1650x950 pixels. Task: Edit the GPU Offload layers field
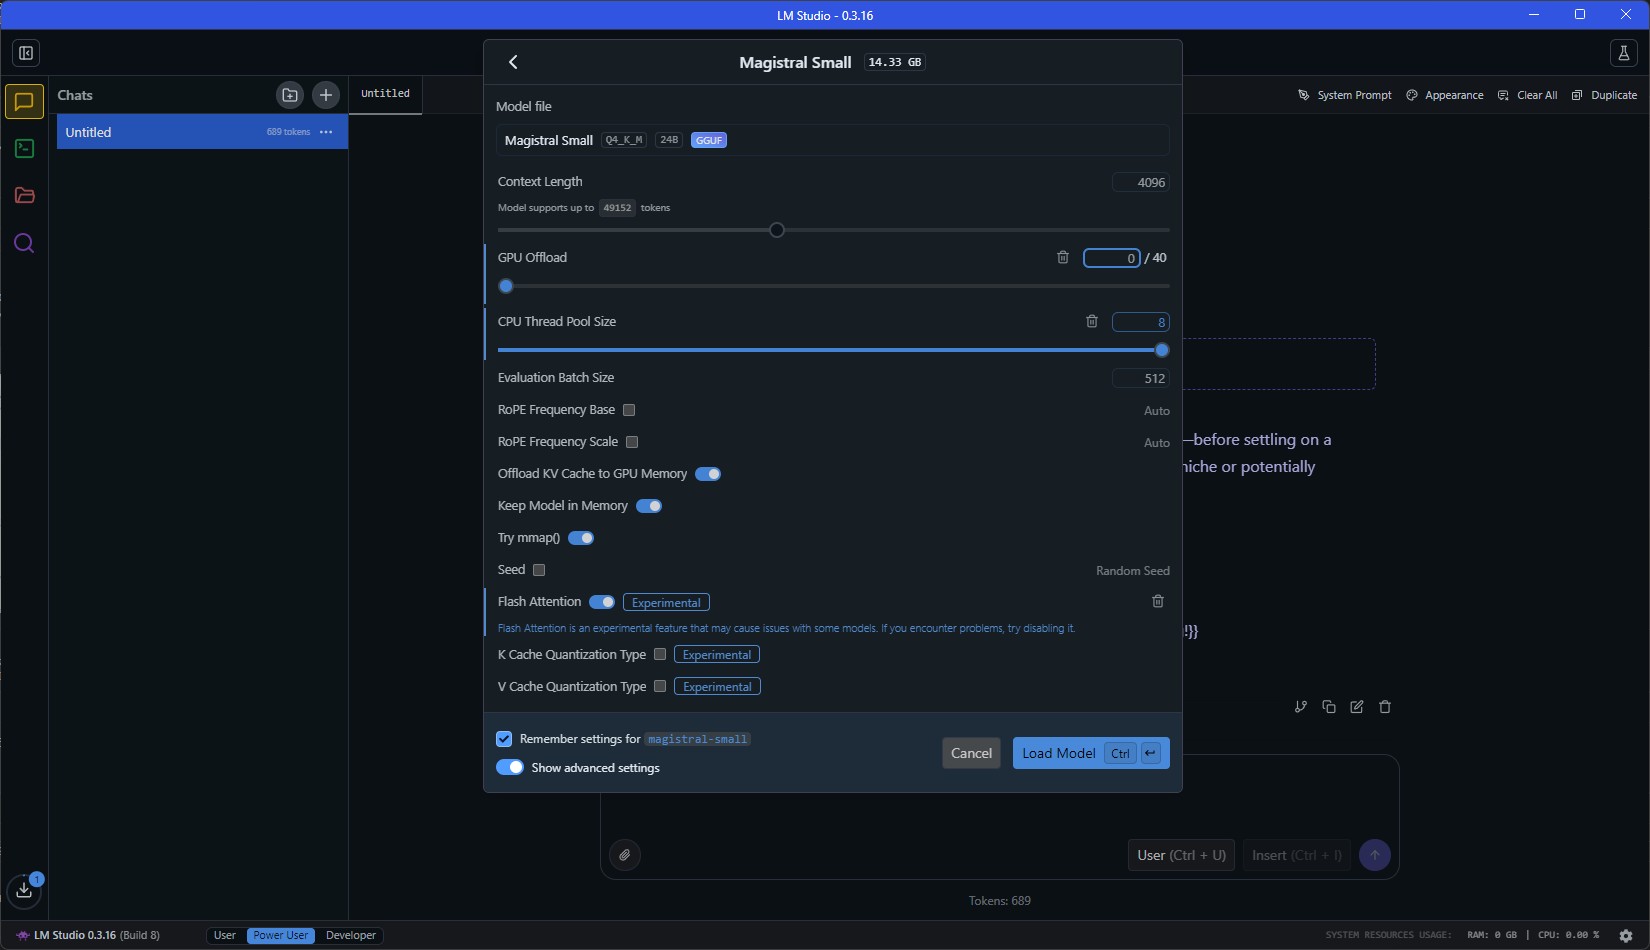[x=1112, y=258]
